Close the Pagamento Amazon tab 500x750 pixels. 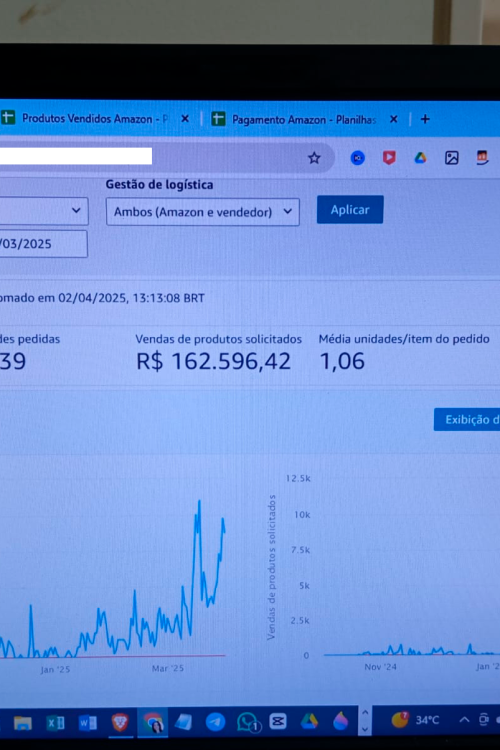[393, 119]
